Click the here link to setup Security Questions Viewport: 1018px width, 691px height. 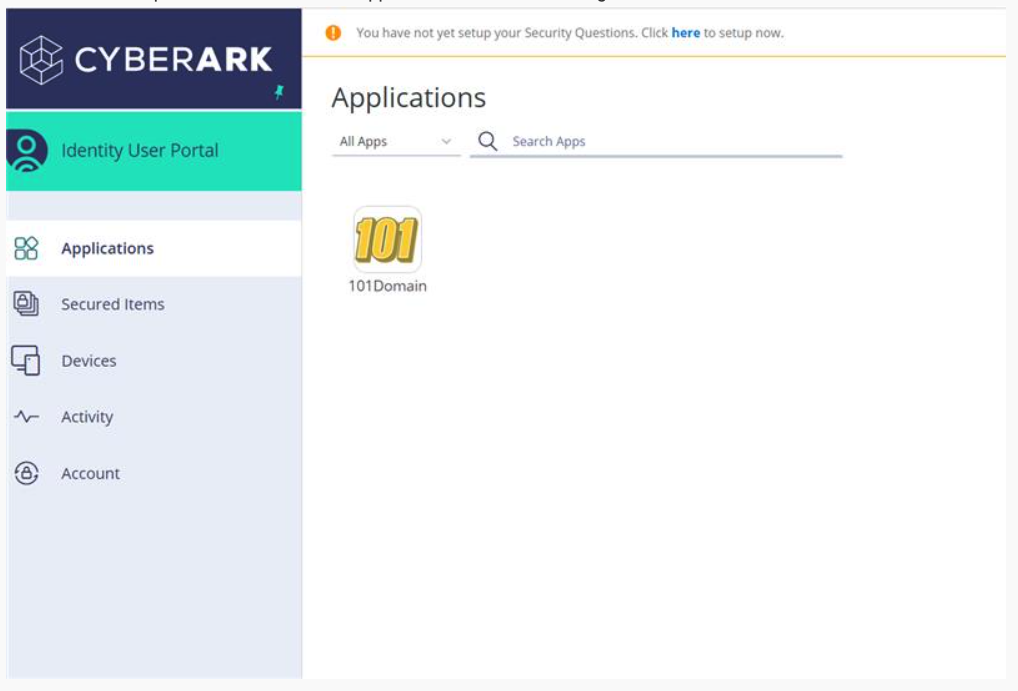click(684, 33)
